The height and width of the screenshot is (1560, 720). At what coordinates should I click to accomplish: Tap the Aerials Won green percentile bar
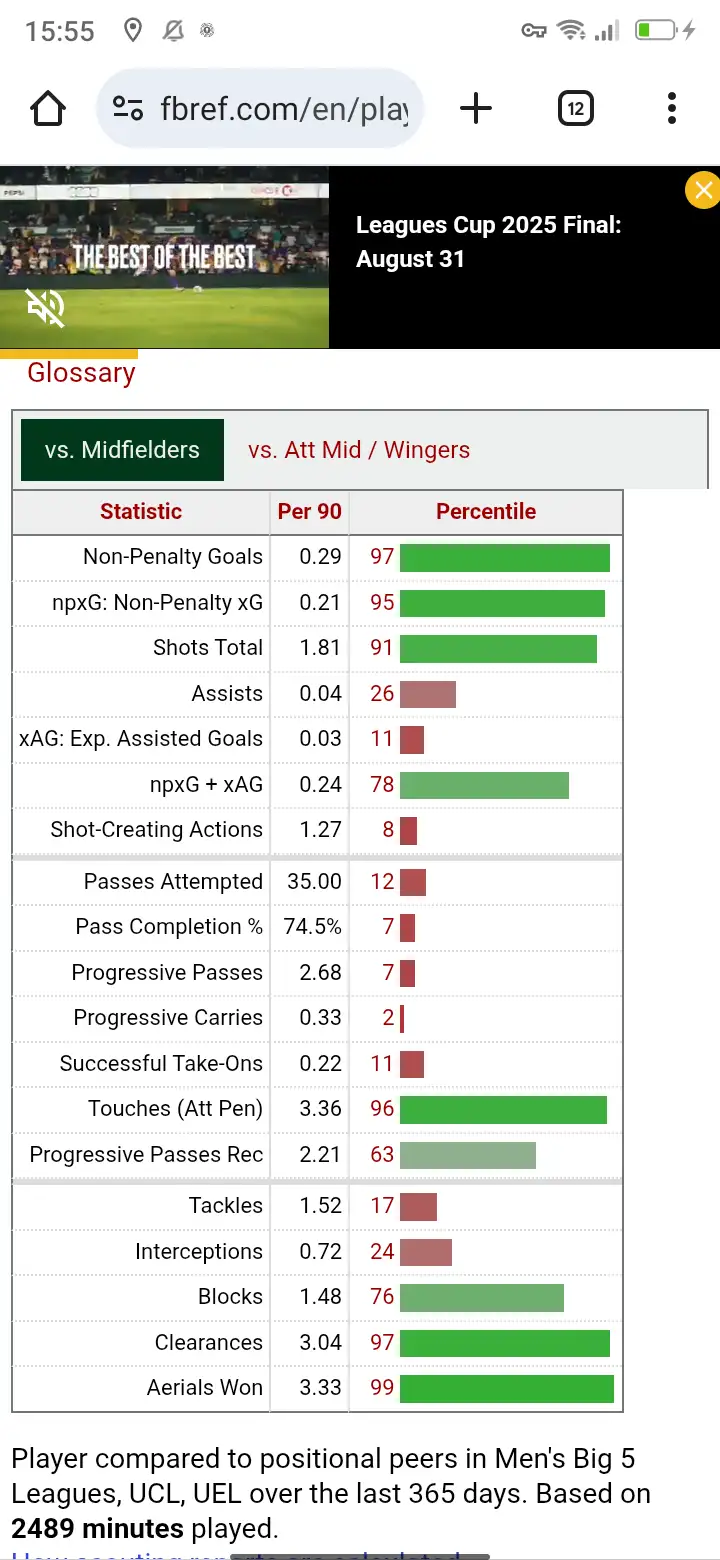click(x=506, y=1388)
